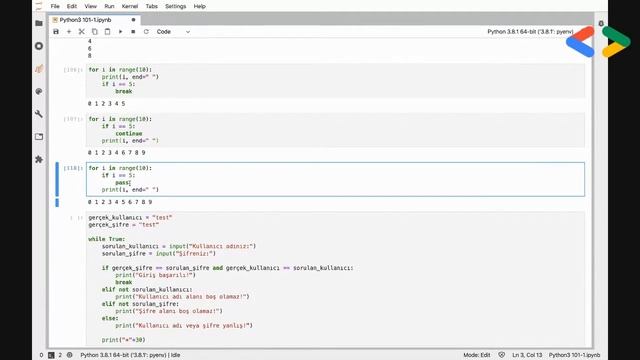Click the print("Giriş başarılı!") line
The height and width of the screenshot is (360, 640).
[156, 275]
